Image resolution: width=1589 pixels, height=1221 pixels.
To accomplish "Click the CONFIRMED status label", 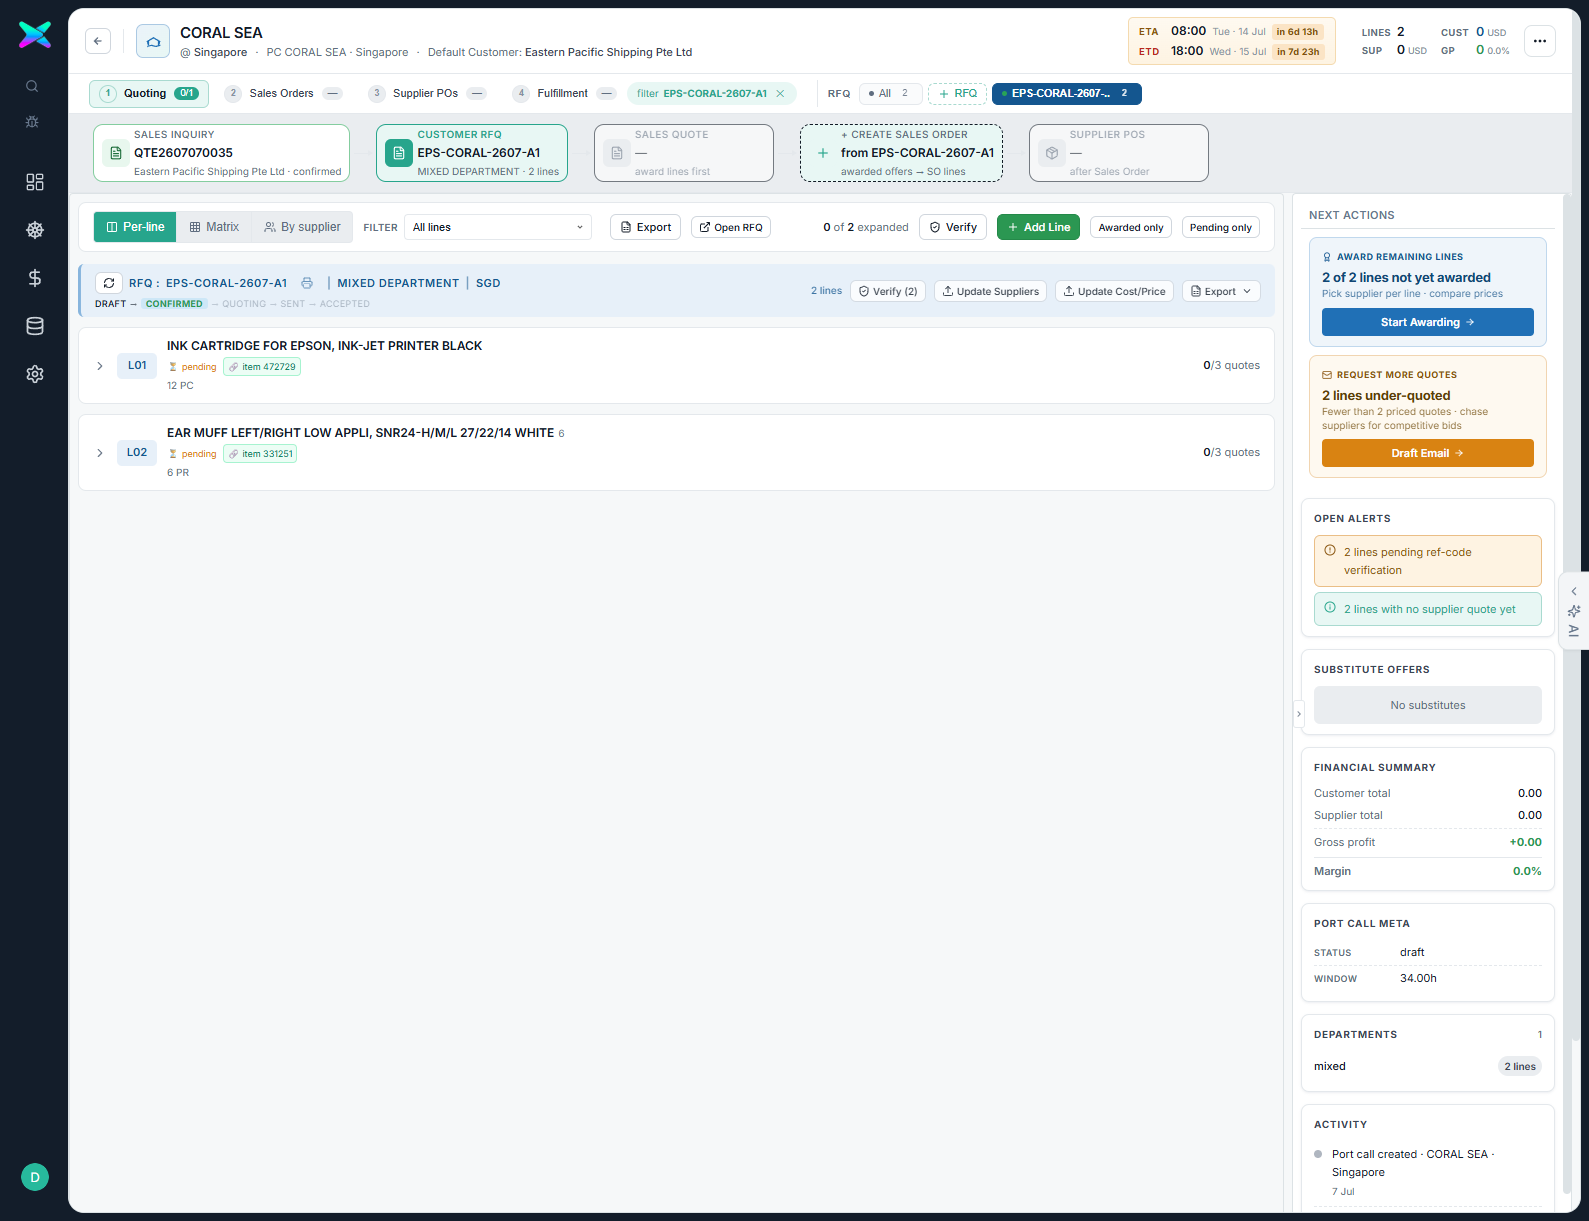I will tap(174, 304).
